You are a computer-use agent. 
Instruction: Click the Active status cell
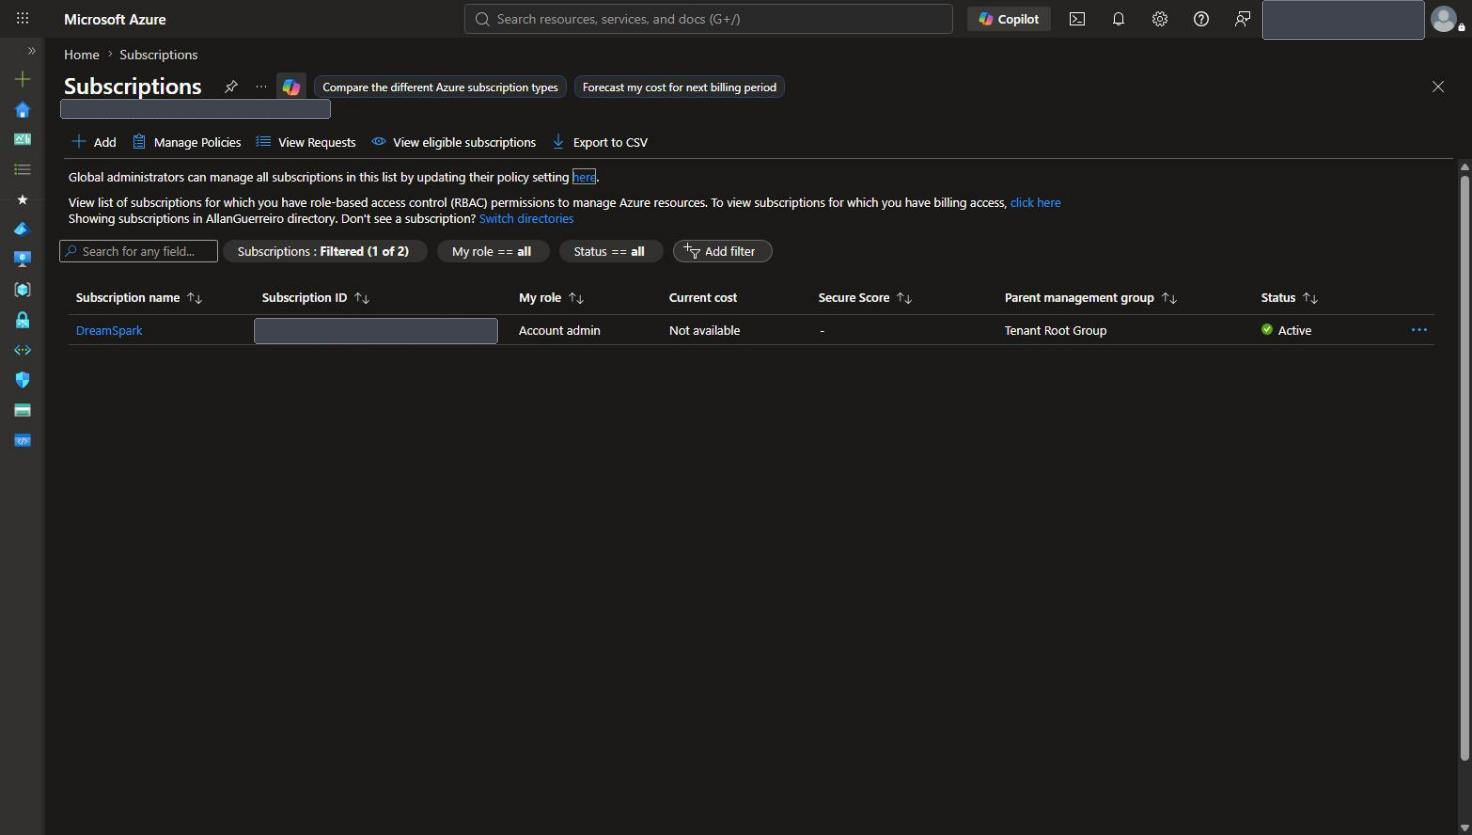click(x=1286, y=330)
